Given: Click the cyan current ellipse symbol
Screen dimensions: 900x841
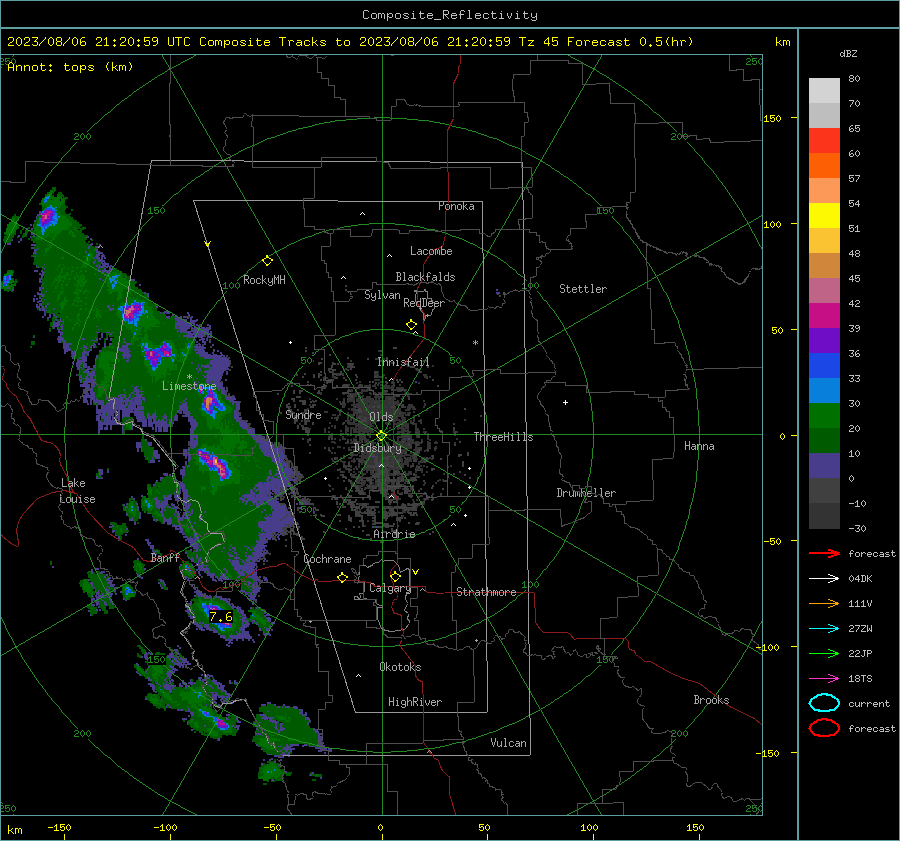Looking at the screenshot, I should click(824, 703).
